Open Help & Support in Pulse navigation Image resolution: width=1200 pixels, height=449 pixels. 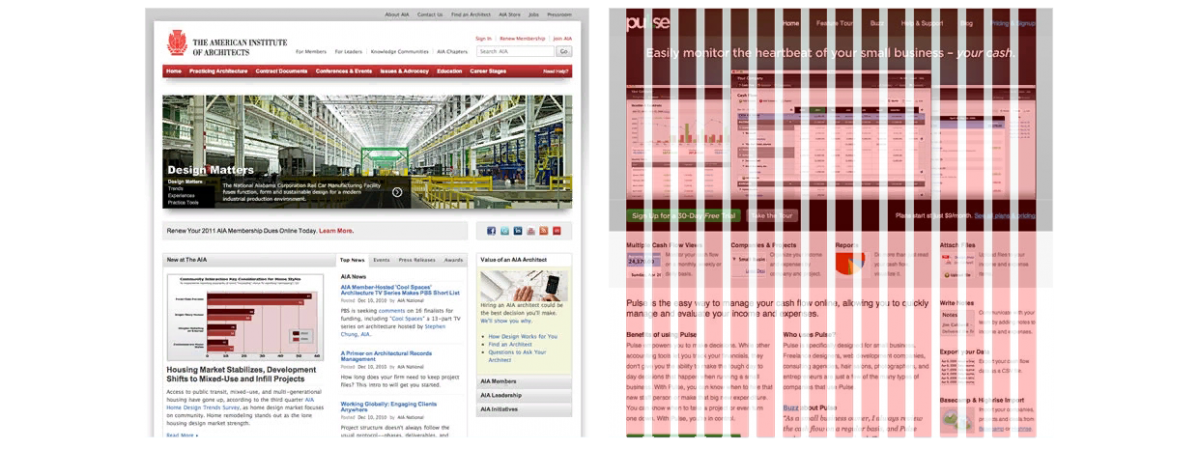point(922,22)
